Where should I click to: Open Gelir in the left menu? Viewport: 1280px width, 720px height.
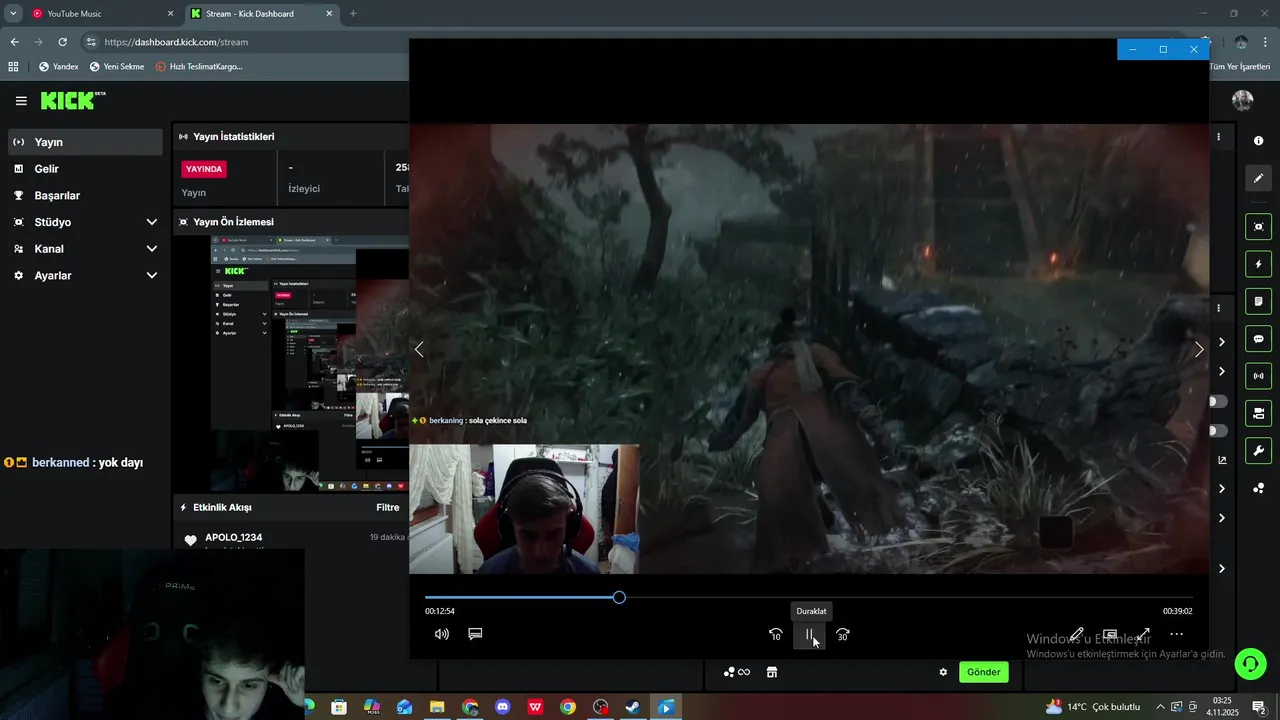coord(85,169)
